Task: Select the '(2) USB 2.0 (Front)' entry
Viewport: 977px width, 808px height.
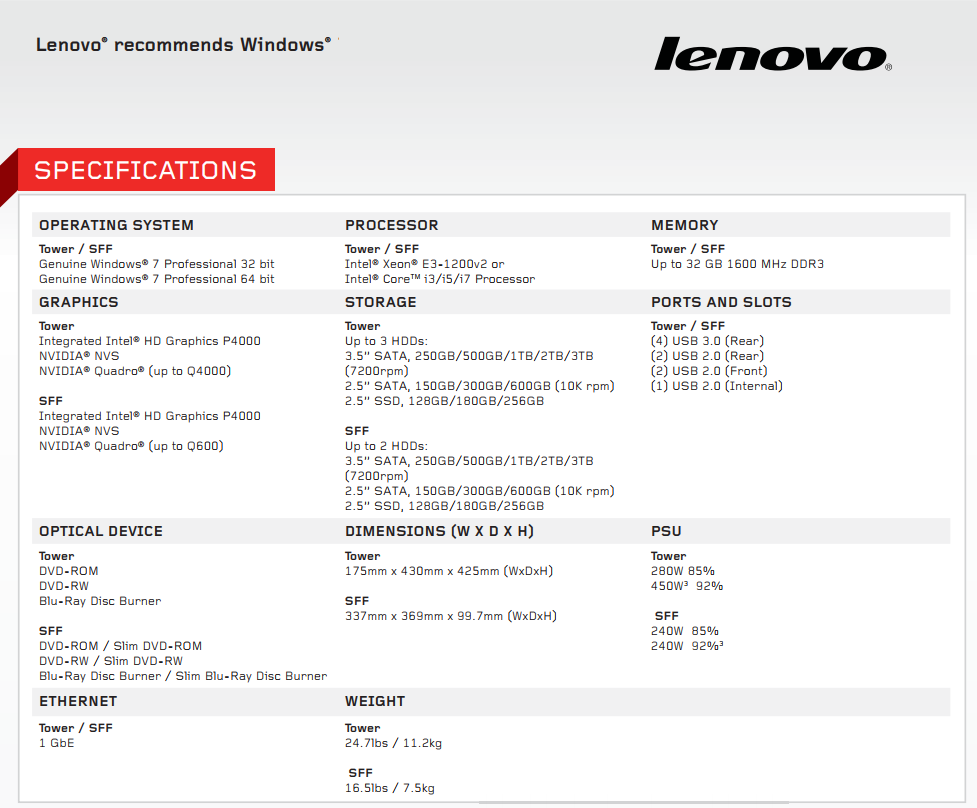Action: pyautogui.click(x=709, y=371)
